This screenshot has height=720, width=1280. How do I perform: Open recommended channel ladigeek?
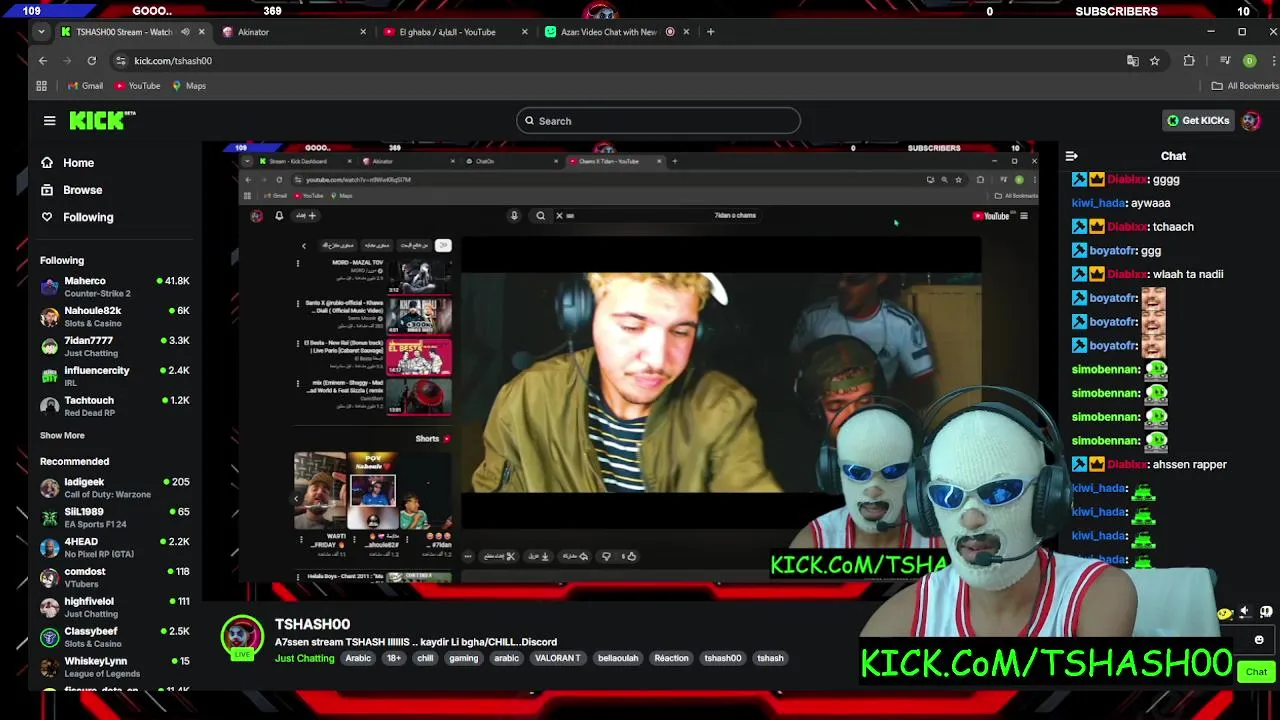[115, 488]
